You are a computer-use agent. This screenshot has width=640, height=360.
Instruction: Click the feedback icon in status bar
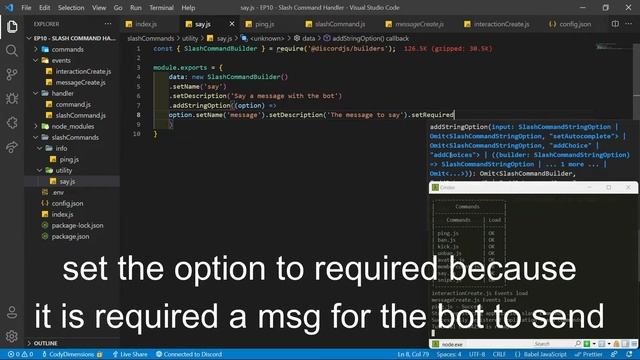[x=614, y=354]
